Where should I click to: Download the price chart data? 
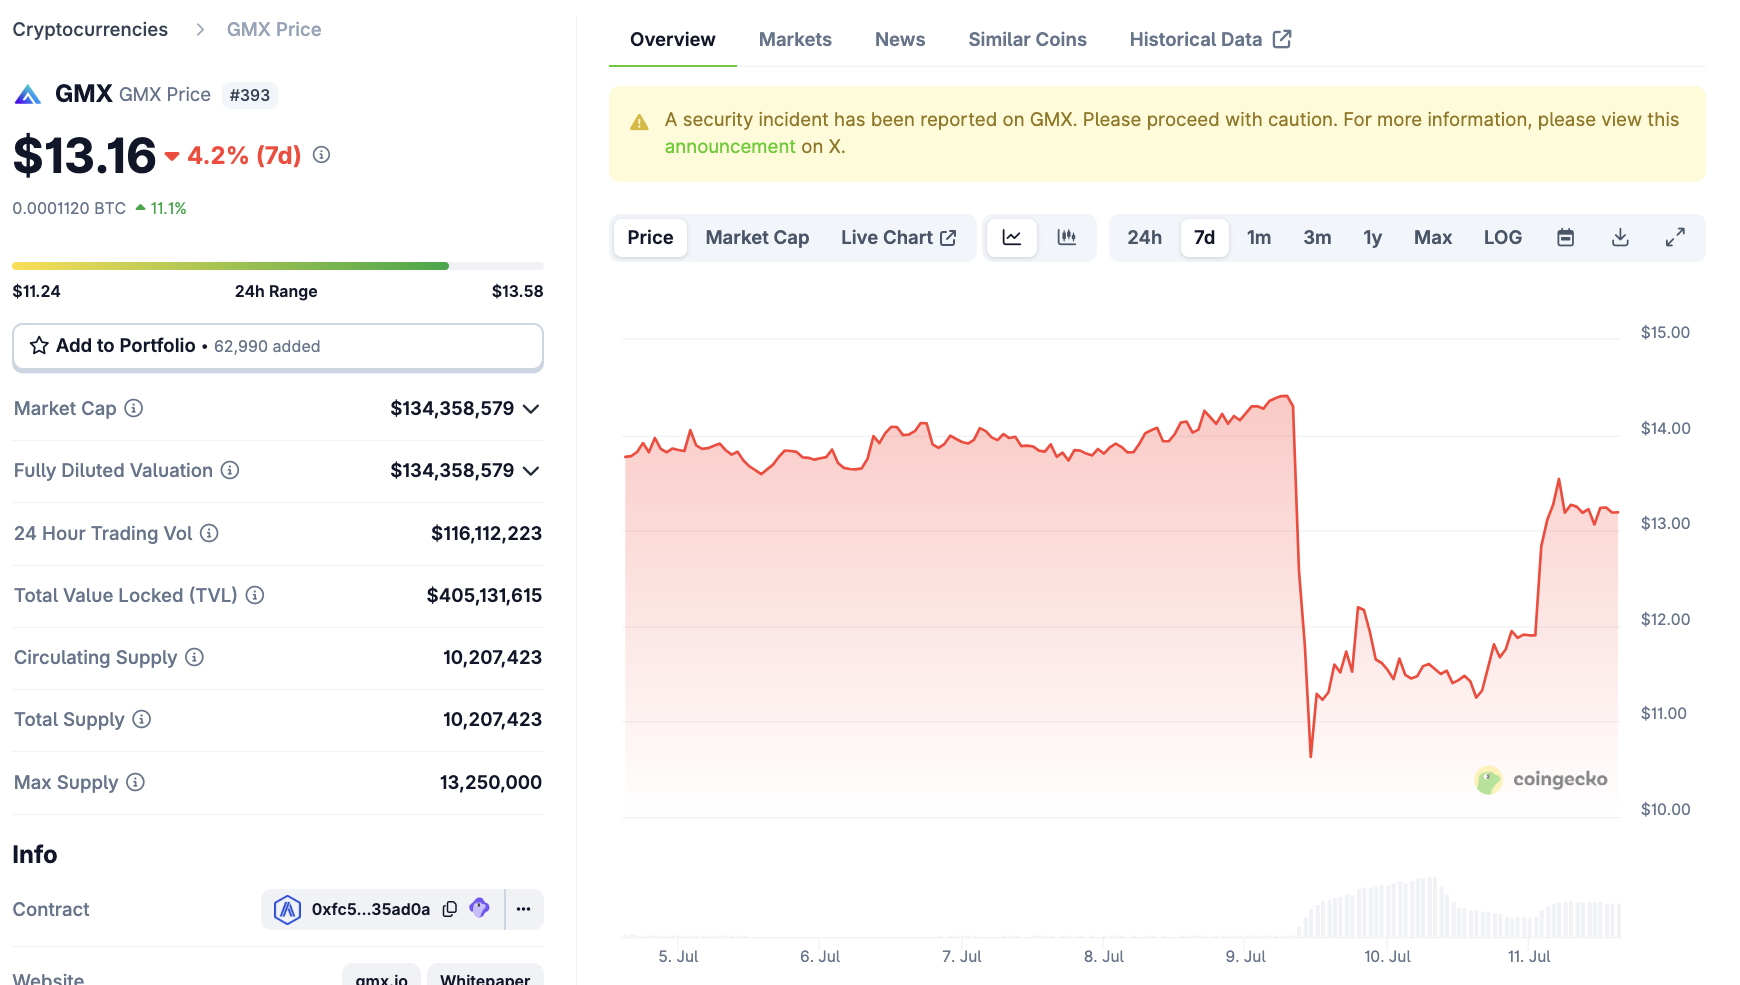coord(1620,238)
